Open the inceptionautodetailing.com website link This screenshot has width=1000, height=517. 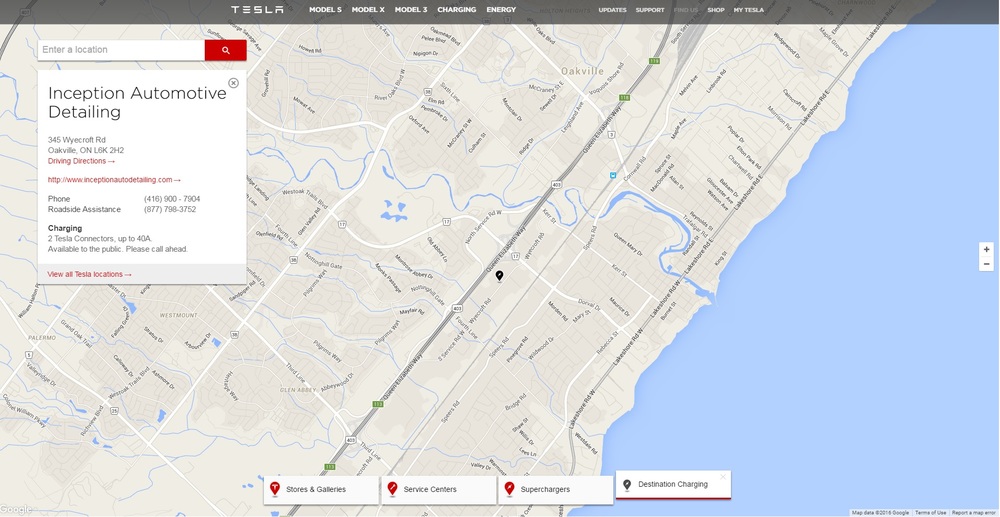114,180
